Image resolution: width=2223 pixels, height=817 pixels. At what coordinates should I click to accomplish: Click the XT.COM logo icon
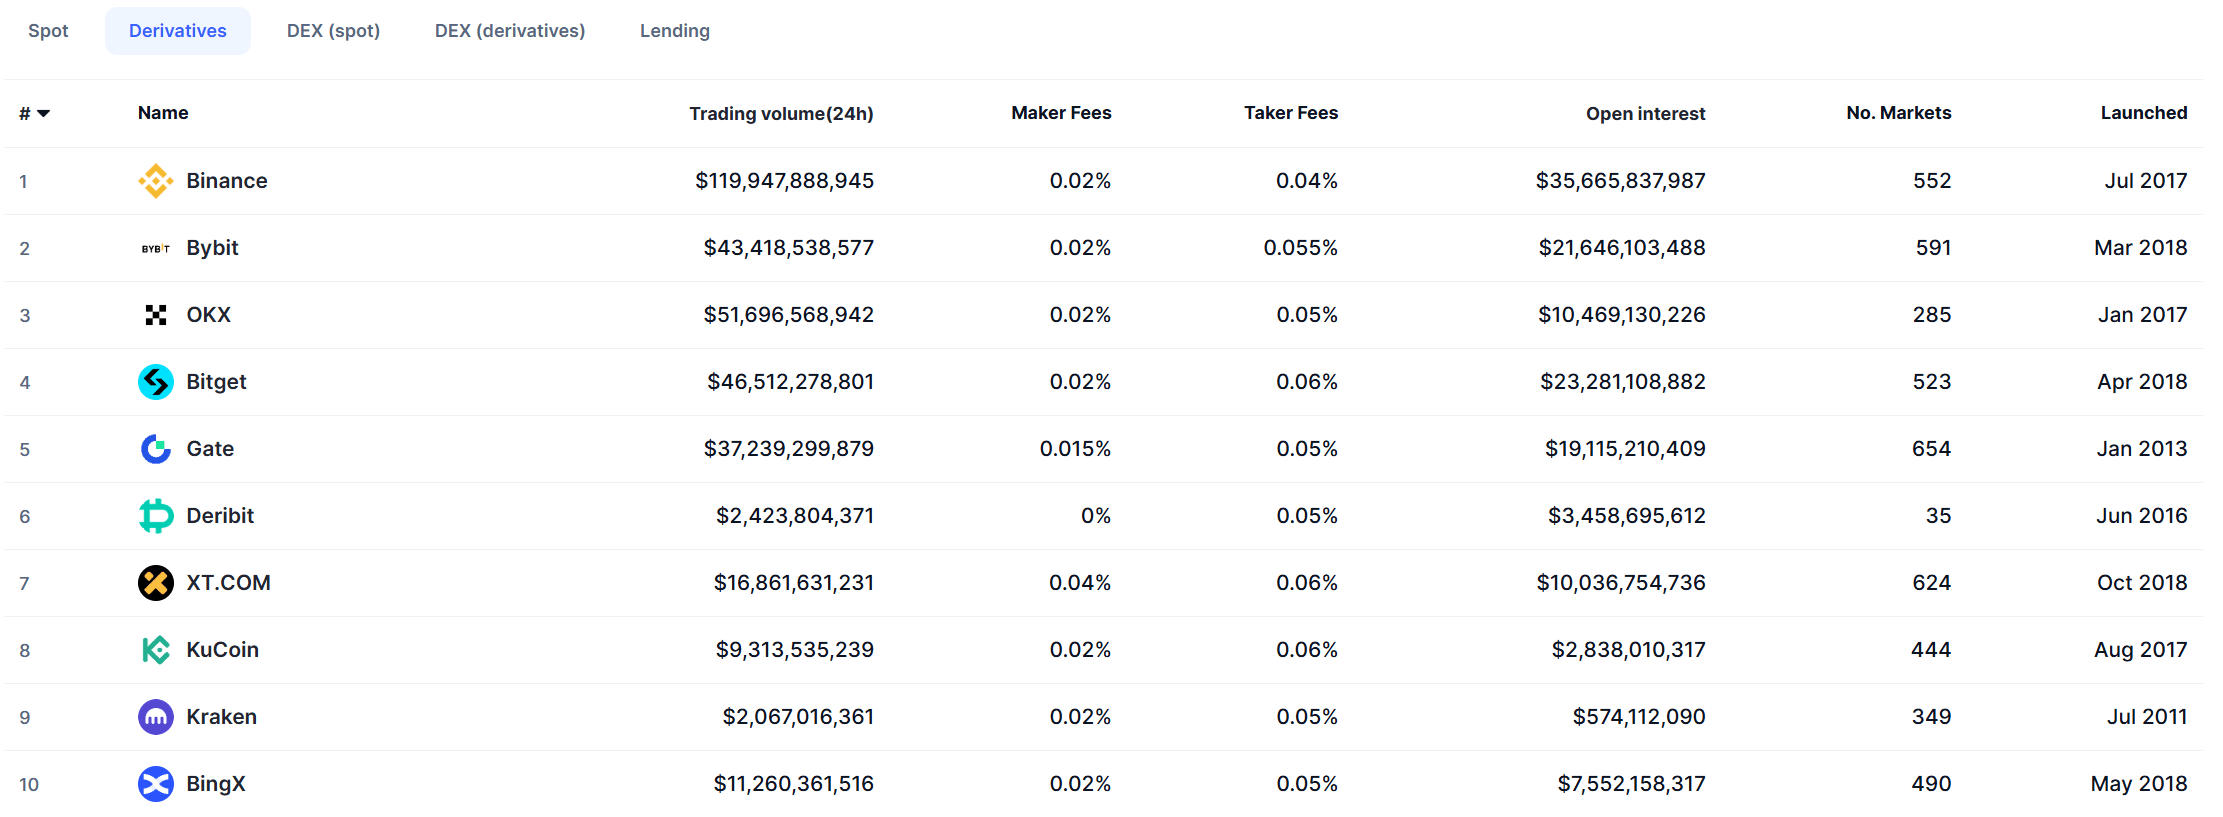tap(155, 583)
